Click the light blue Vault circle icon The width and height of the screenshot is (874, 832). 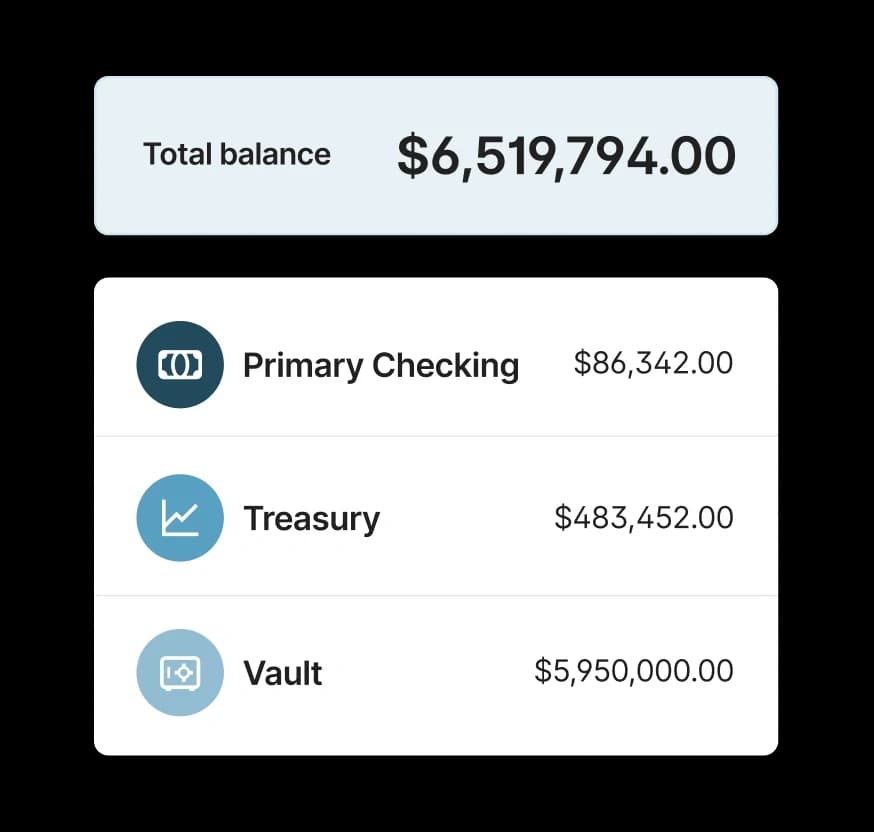click(180, 672)
